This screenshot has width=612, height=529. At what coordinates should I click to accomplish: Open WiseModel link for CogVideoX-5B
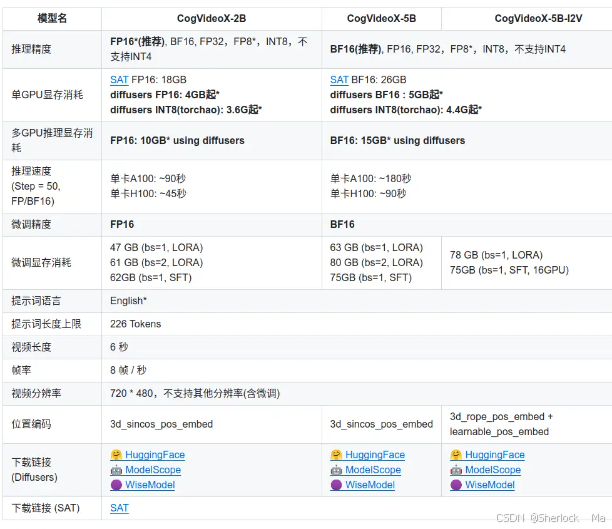click(x=370, y=485)
